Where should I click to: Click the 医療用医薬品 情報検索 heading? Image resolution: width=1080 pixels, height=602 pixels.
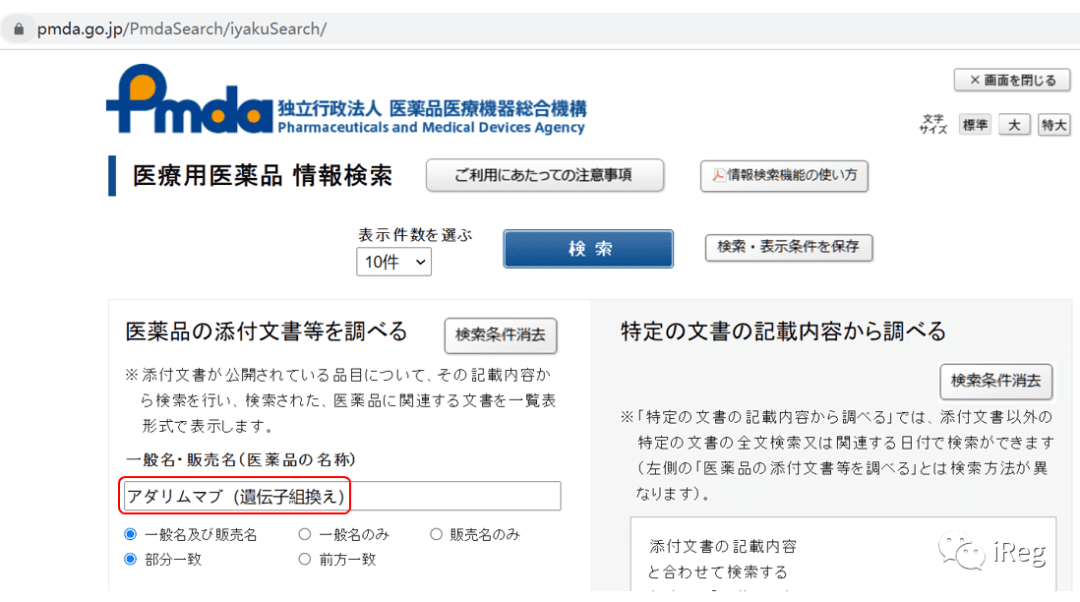click(262, 176)
